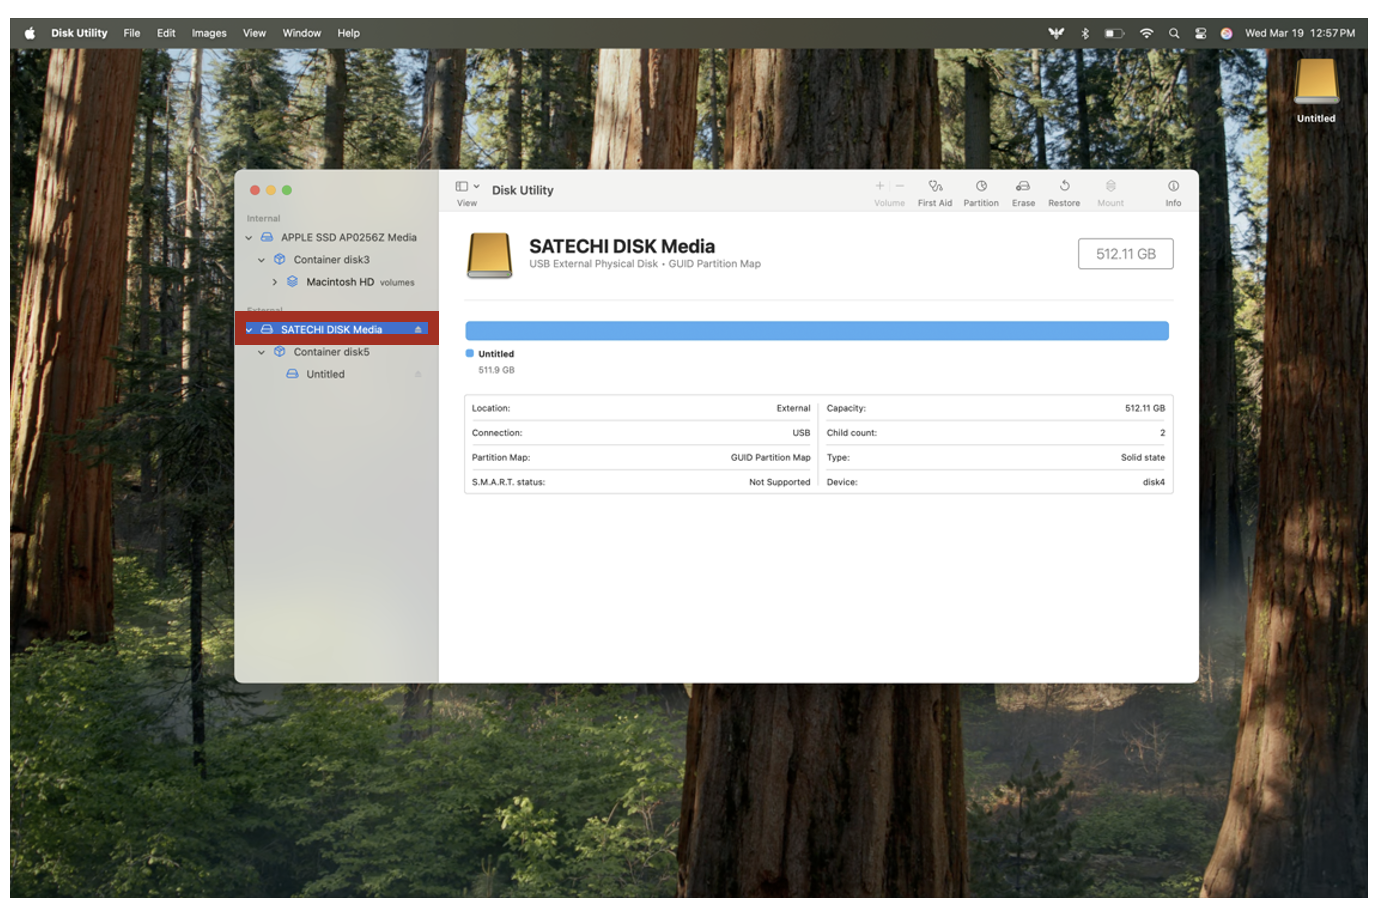This screenshot has width=1376, height=901.
Task: Eject SATECHI DISK Media via eject icon
Action: point(418,330)
